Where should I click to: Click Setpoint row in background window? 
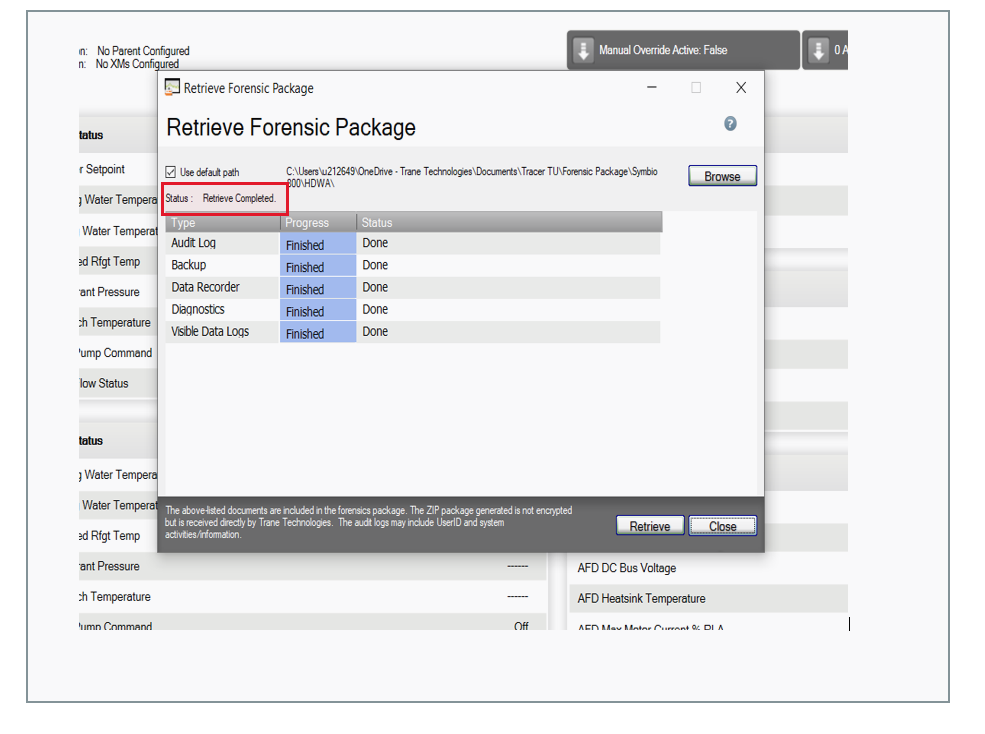(118, 169)
